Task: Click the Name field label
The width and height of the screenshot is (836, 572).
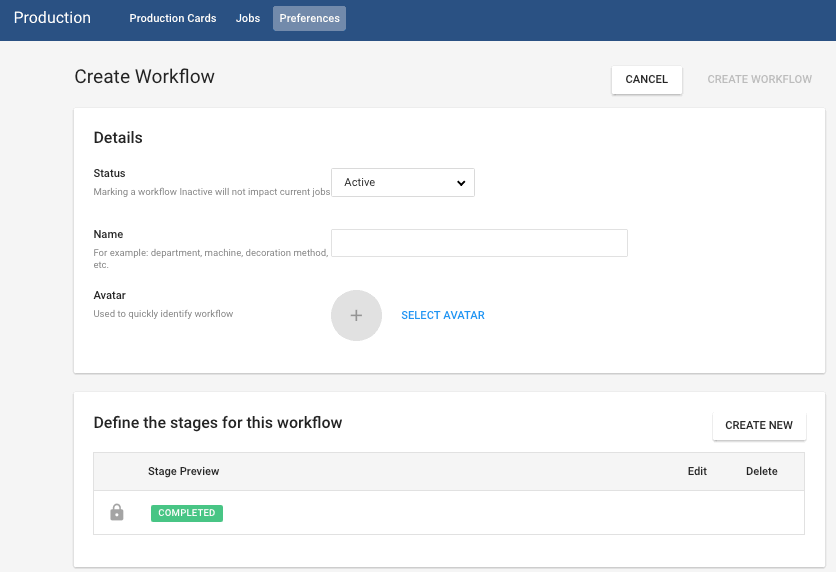Action: pos(108,235)
